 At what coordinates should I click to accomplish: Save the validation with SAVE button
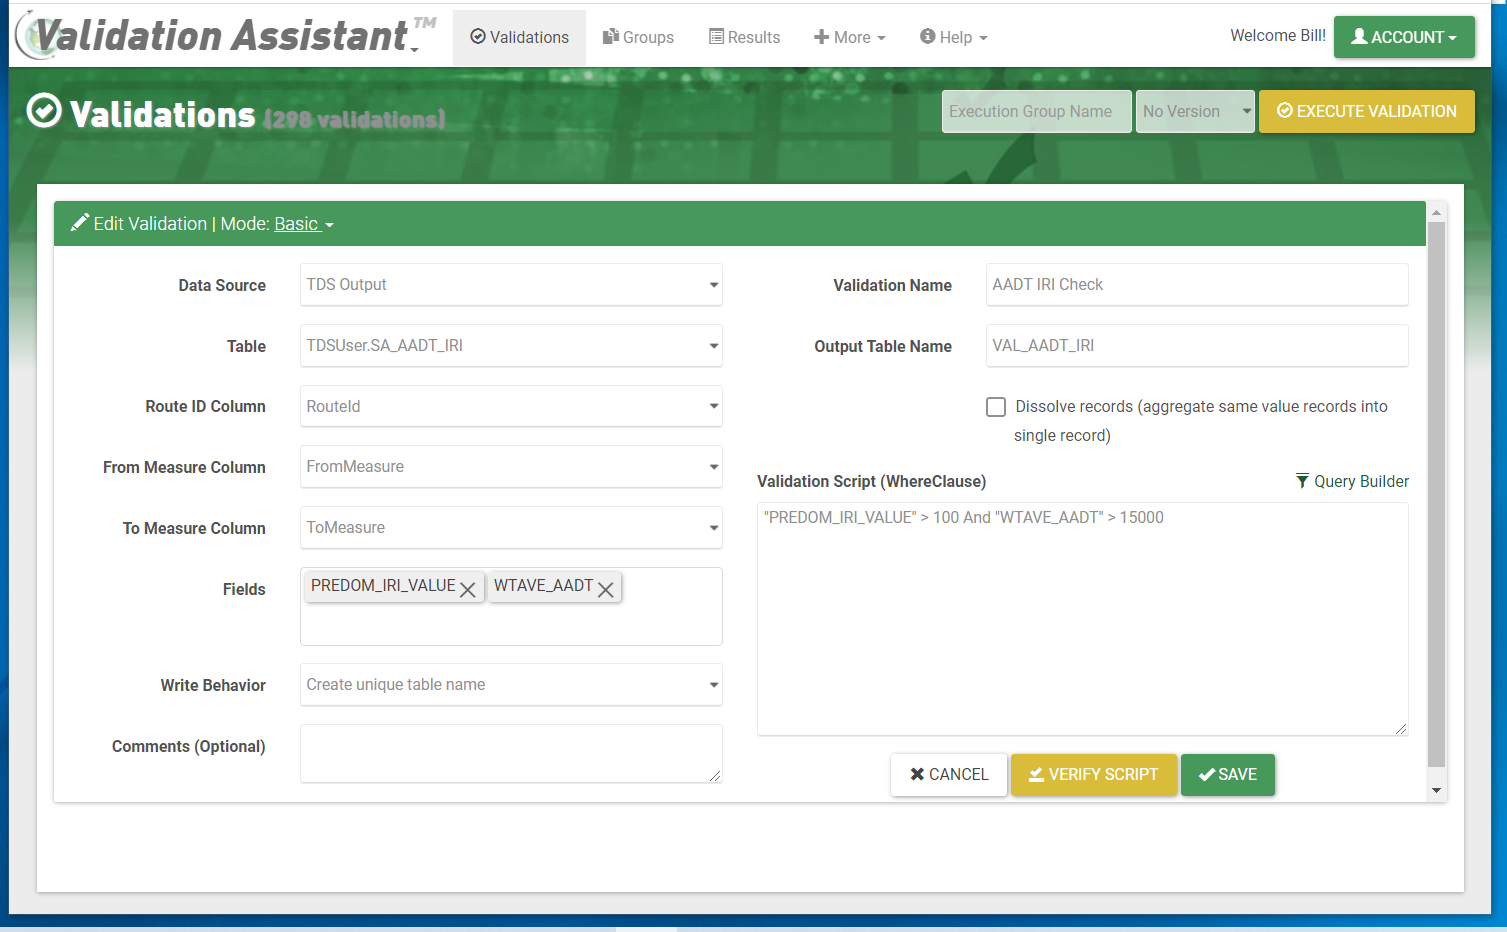(x=1228, y=775)
